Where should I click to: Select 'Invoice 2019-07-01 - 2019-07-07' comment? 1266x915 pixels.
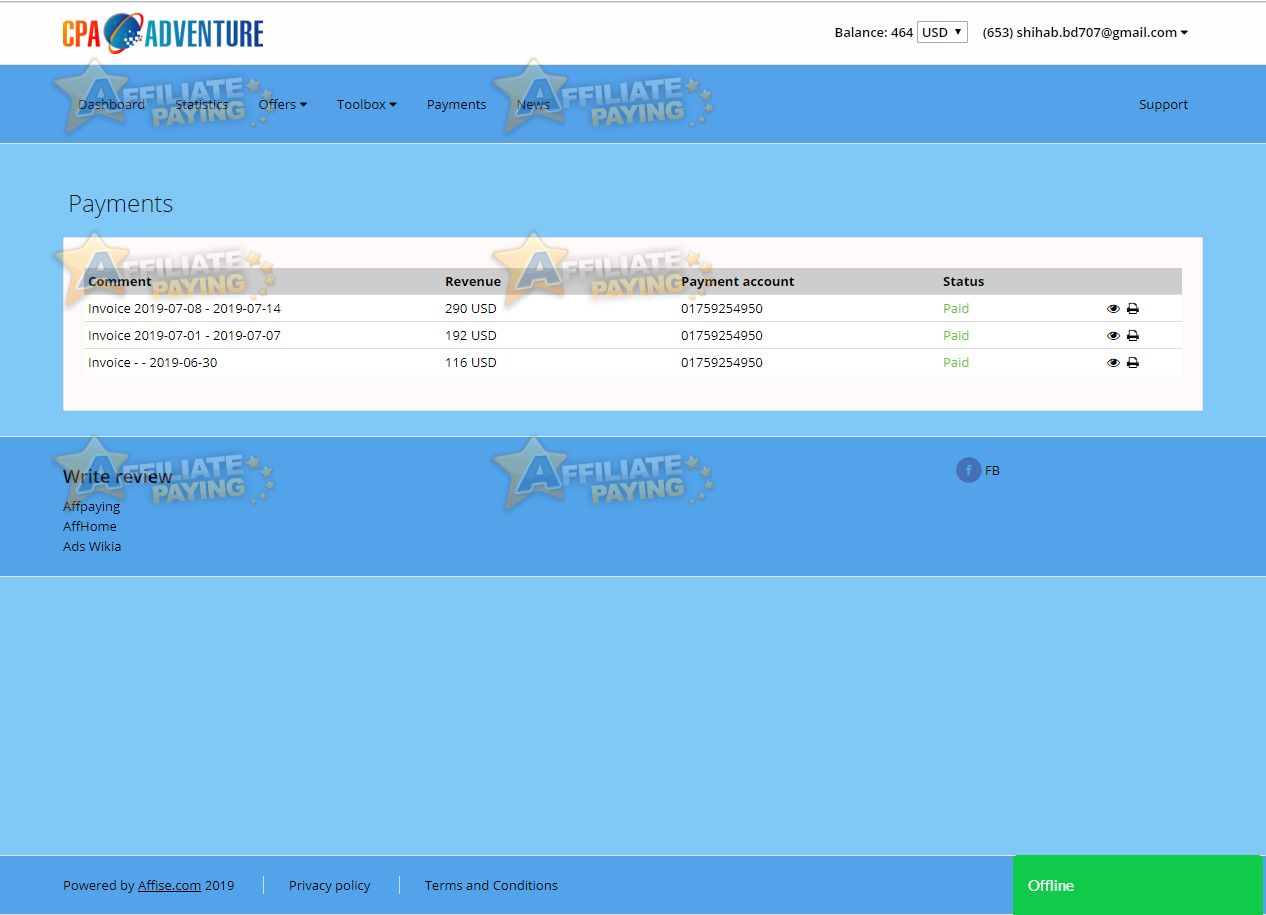tap(184, 336)
